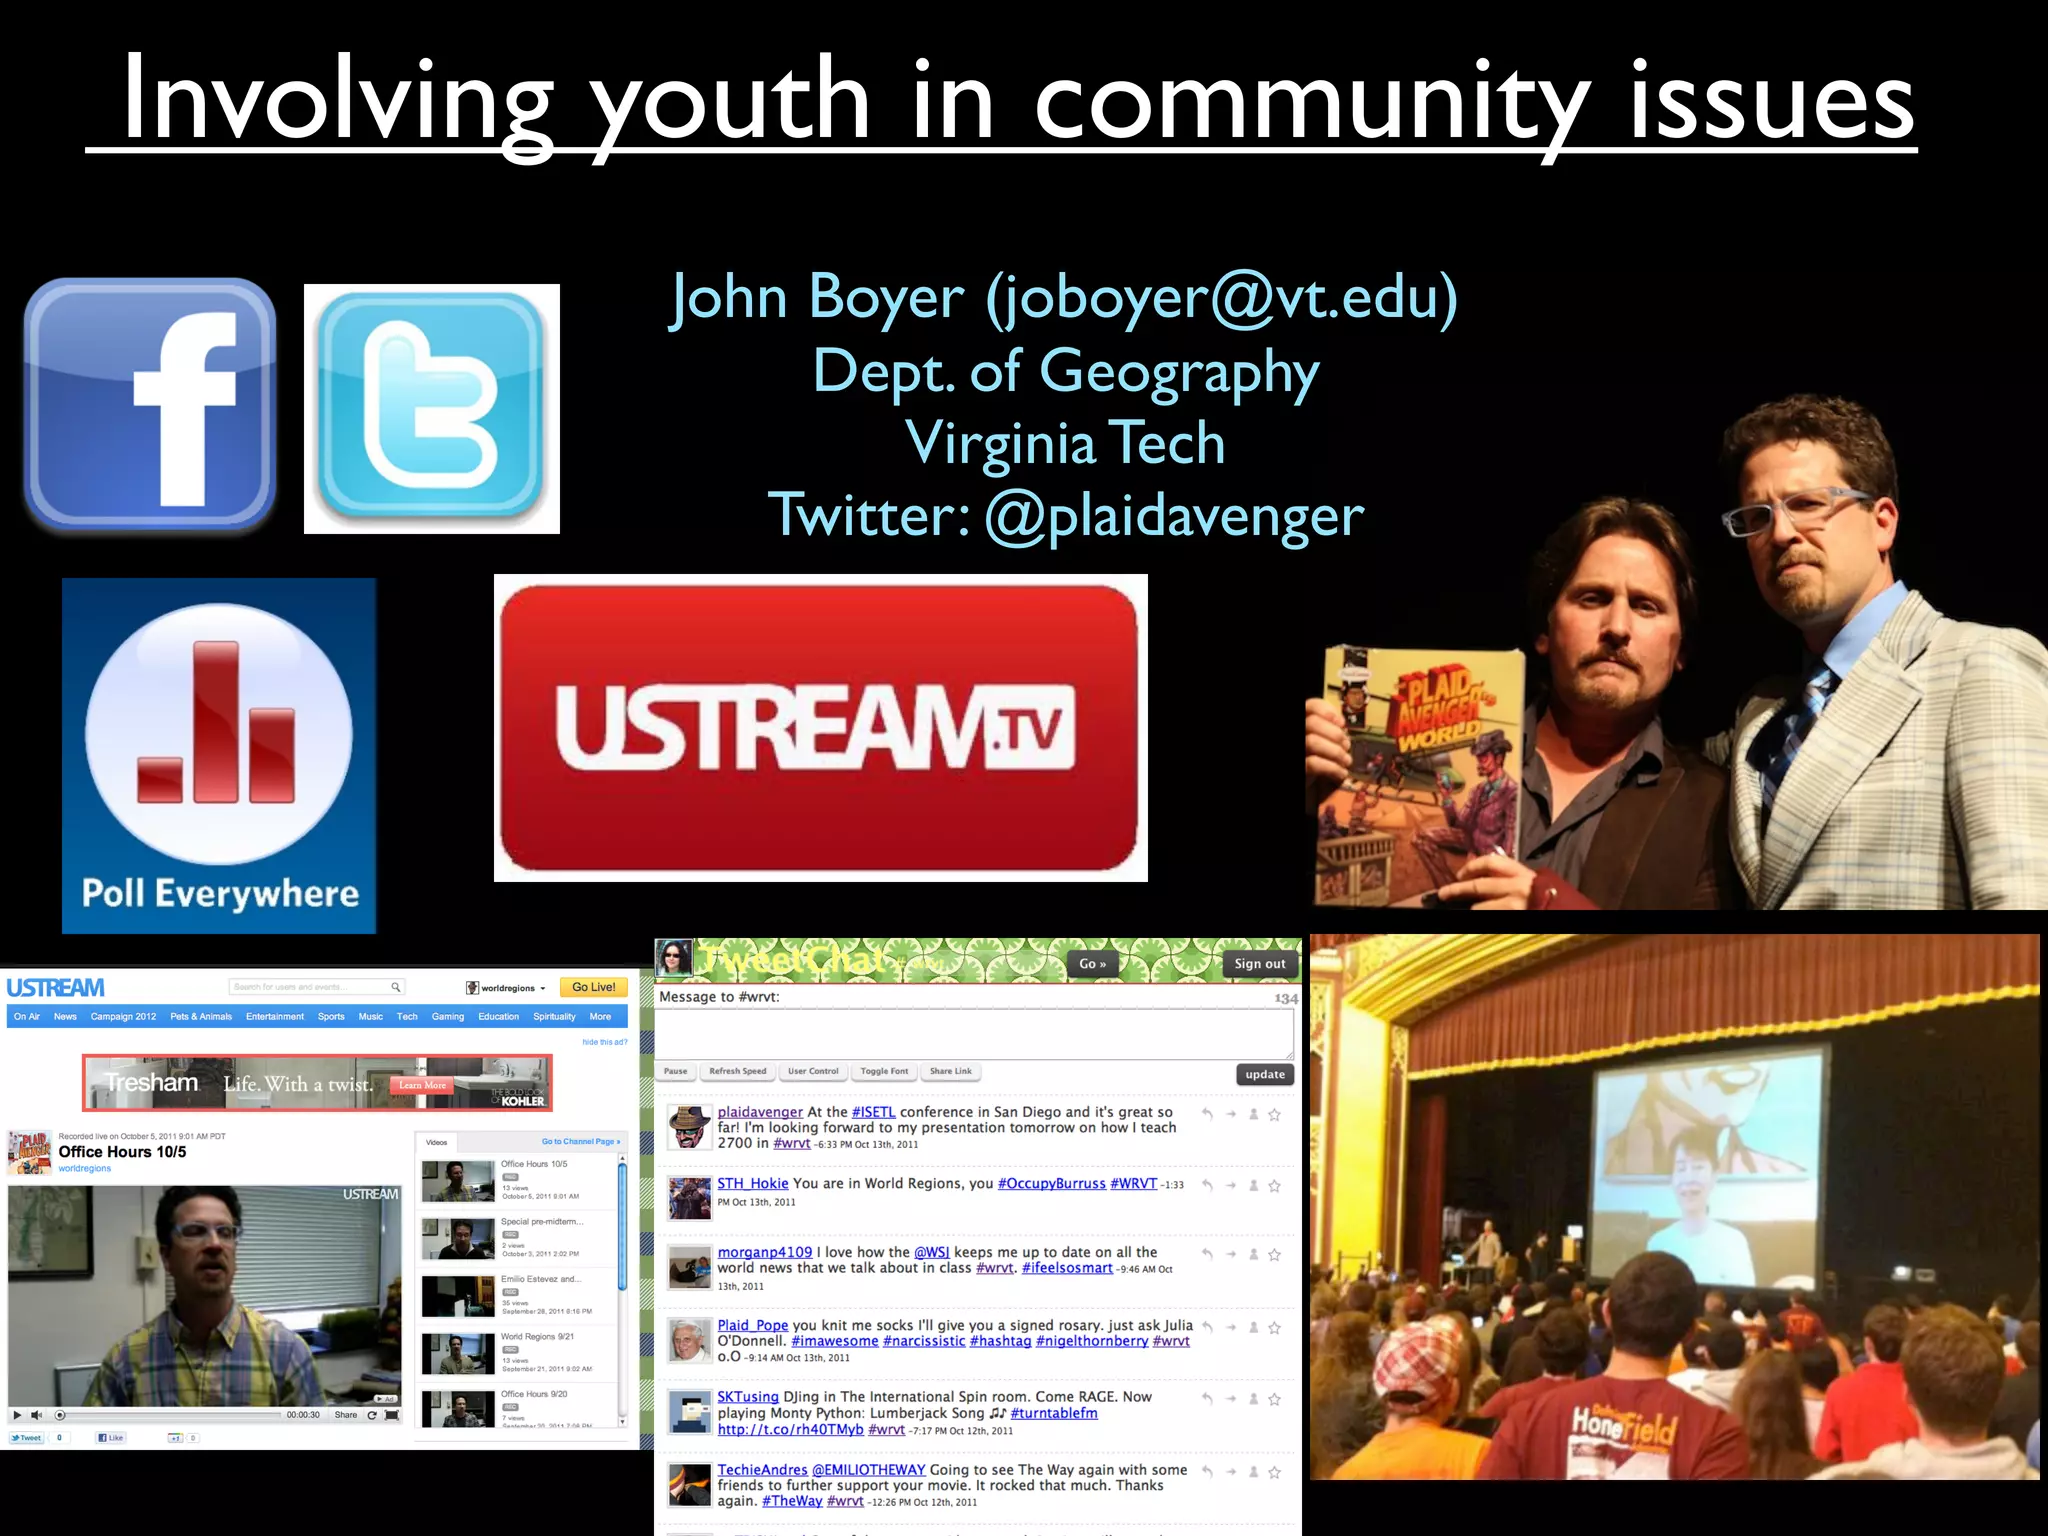Screen dimensions: 2048x1536
Task: Click the replay circular arrow icon
Action: [372, 1415]
